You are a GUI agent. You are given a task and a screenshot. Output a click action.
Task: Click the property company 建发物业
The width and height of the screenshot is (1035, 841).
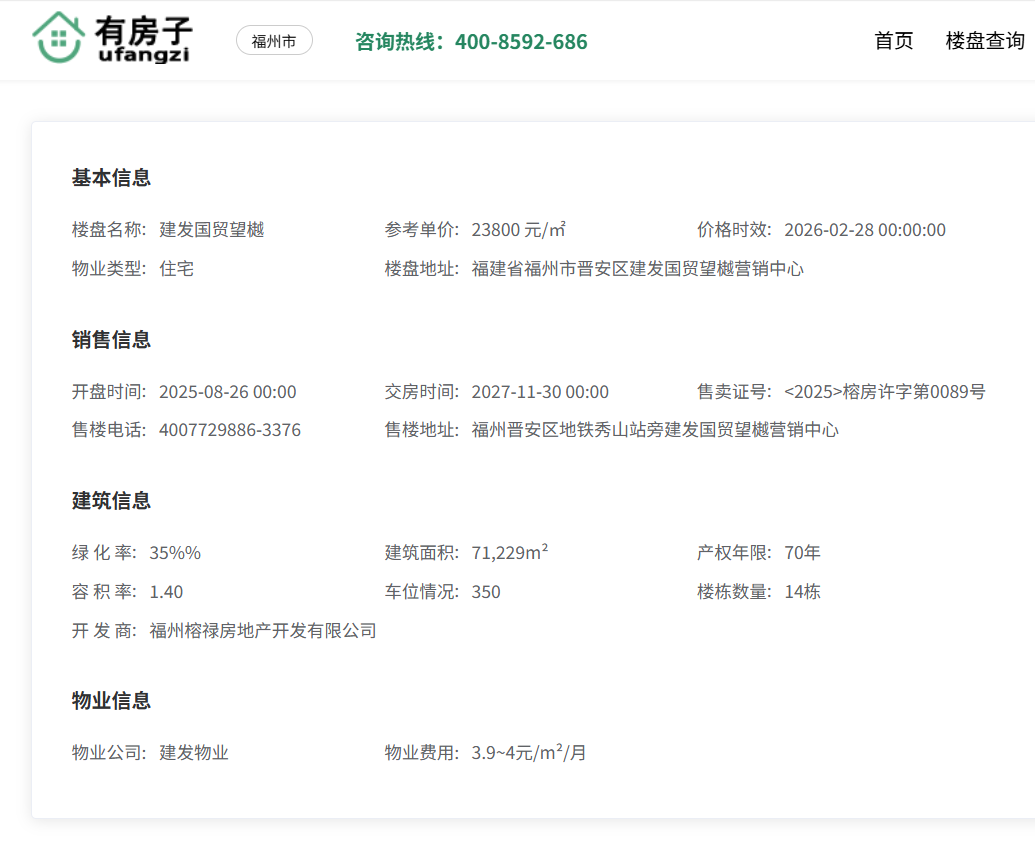pyautogui.click(x=194, y=753)
